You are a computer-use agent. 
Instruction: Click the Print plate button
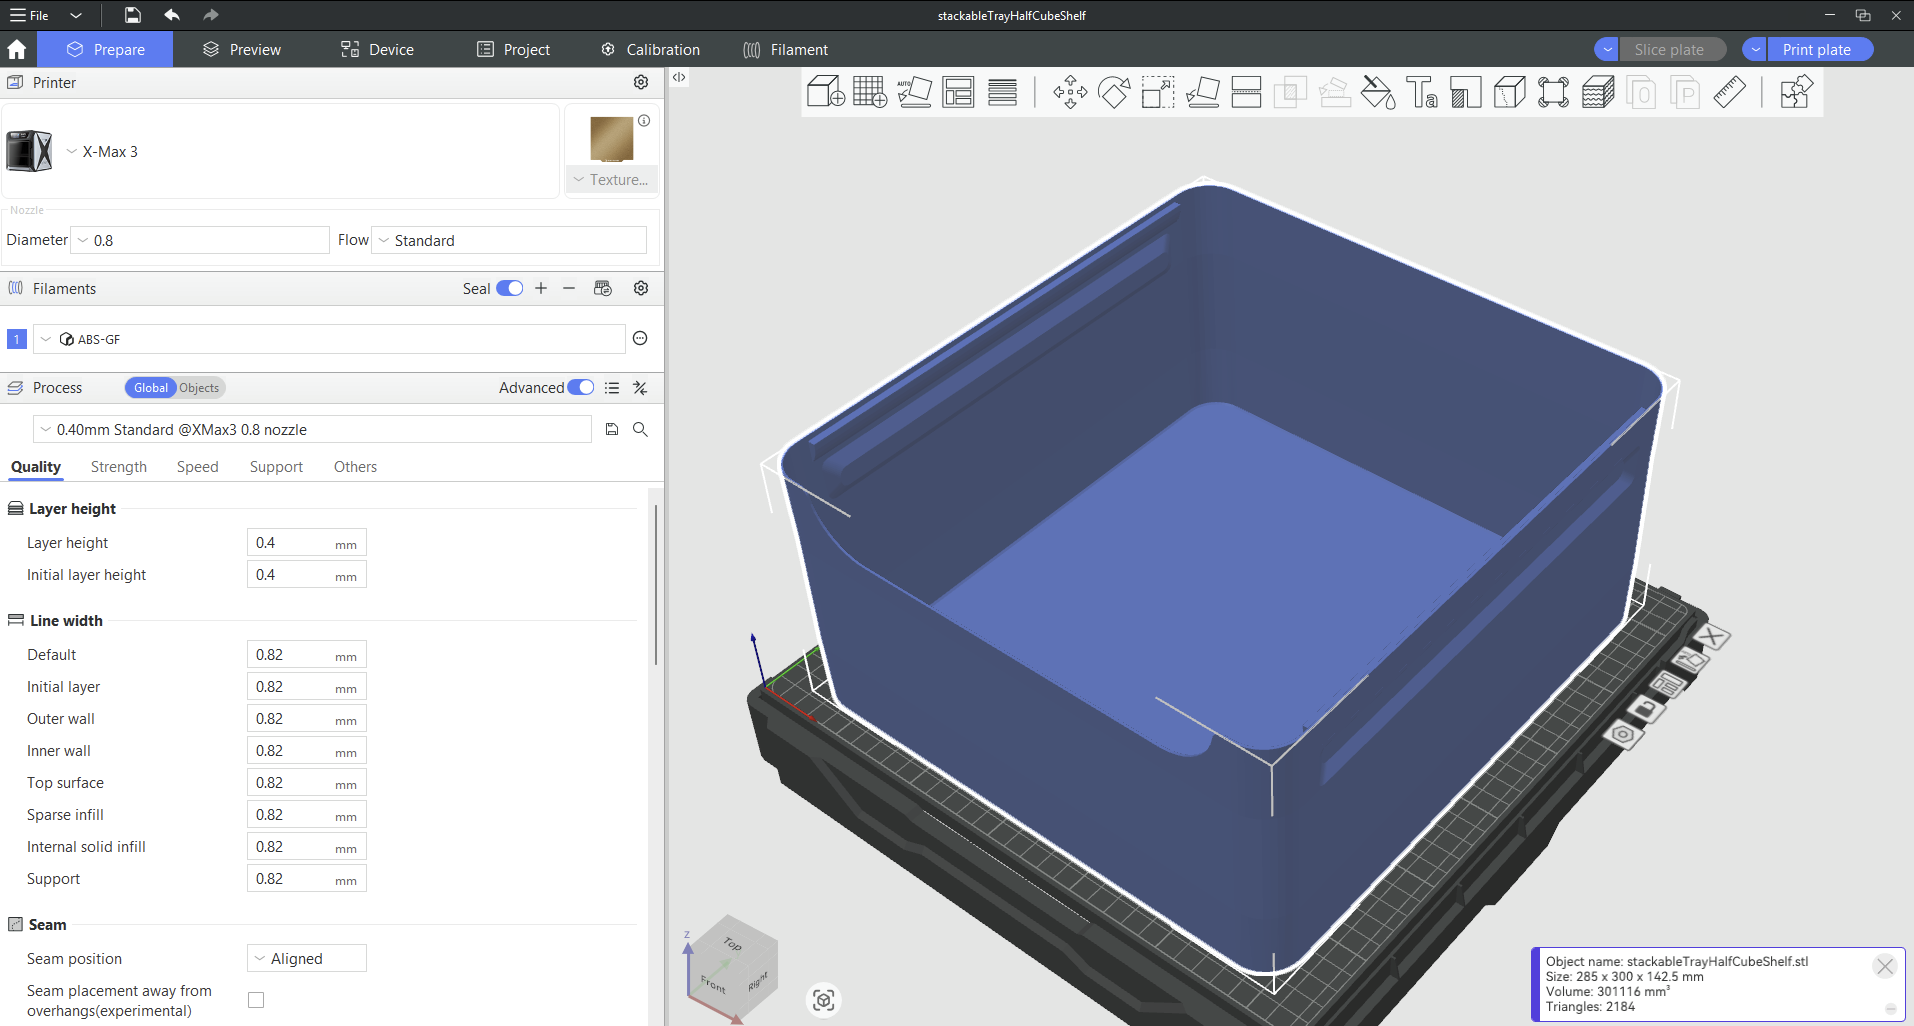click(1816, 50)
